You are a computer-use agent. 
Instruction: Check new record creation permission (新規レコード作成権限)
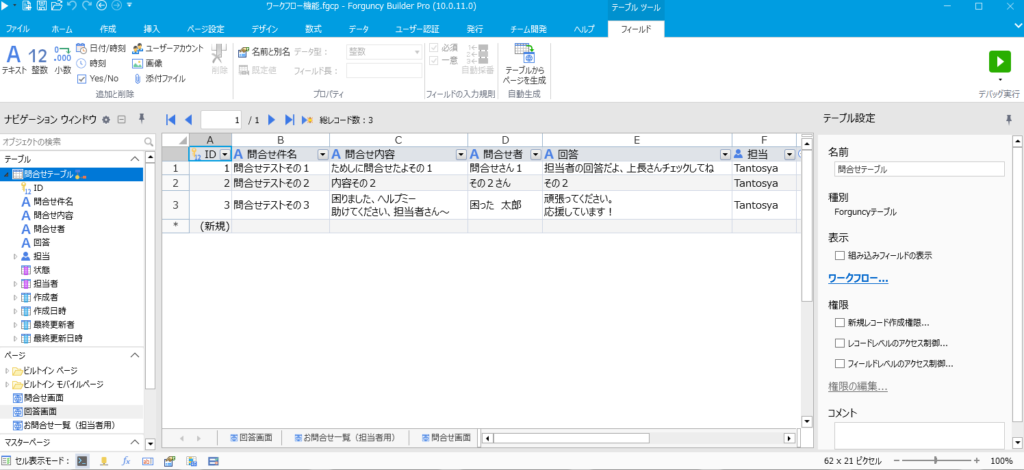point(840,322)
